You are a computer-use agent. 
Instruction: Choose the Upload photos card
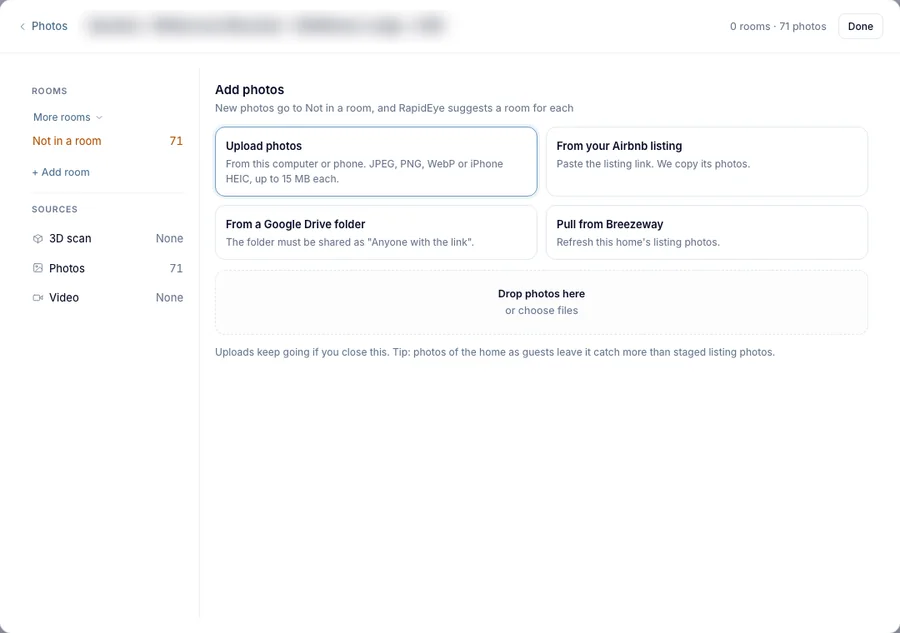coord(376,162)
